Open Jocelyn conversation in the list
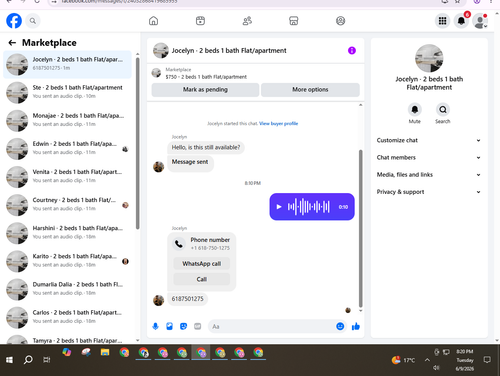Screen dimensions: 500x376 pyautogui.click(x=67, y=64)
